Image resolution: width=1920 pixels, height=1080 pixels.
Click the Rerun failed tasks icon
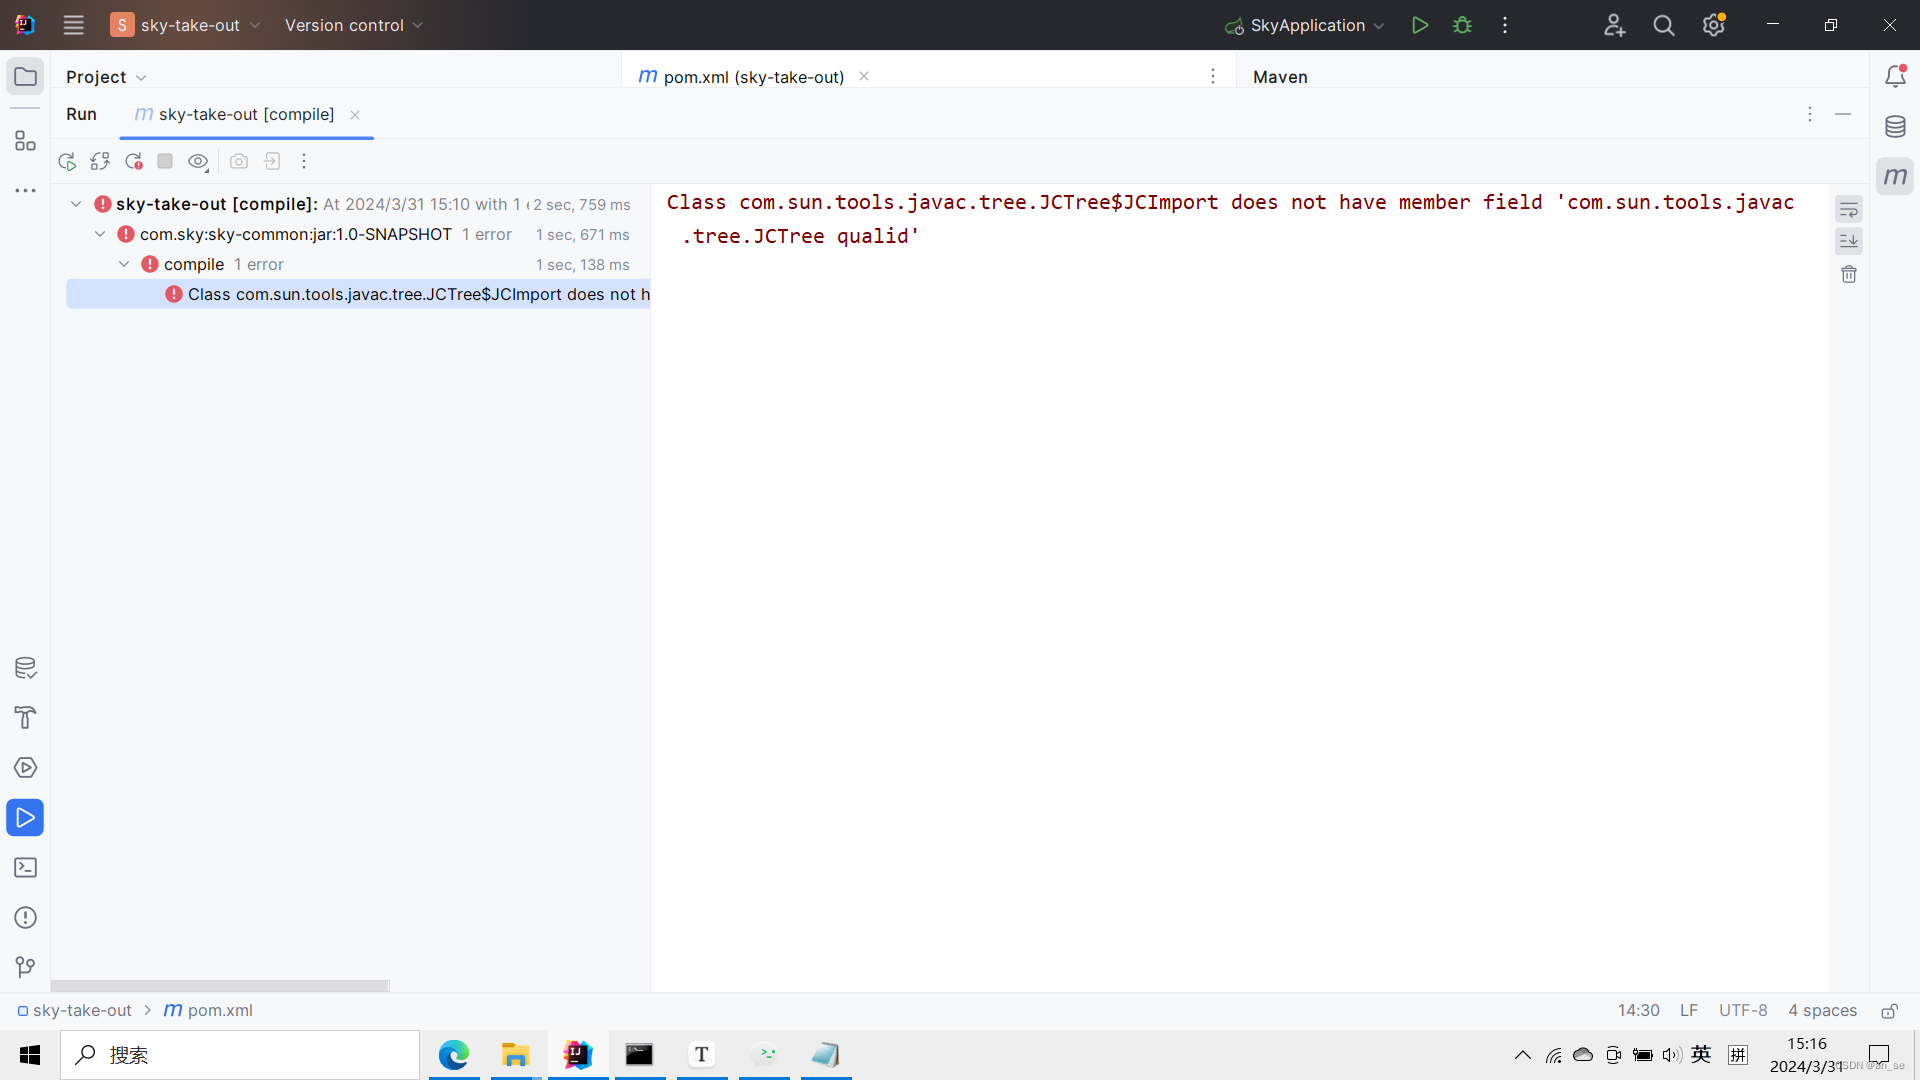coord(100,161)
